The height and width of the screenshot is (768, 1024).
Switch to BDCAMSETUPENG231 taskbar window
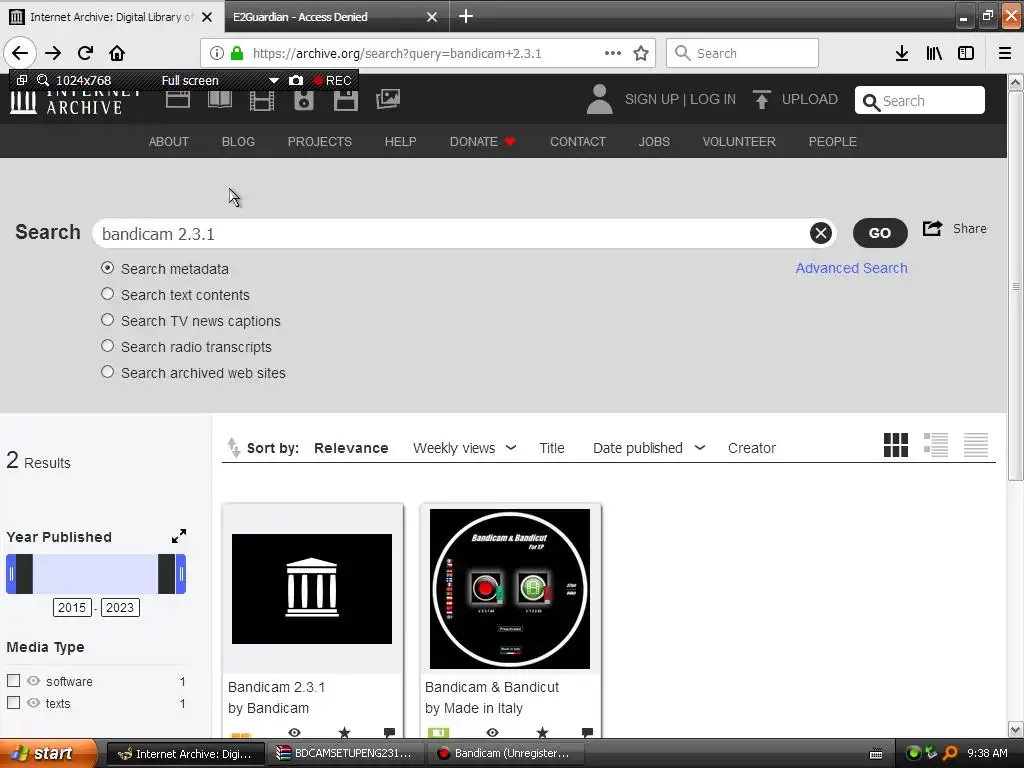coord(345,753)
